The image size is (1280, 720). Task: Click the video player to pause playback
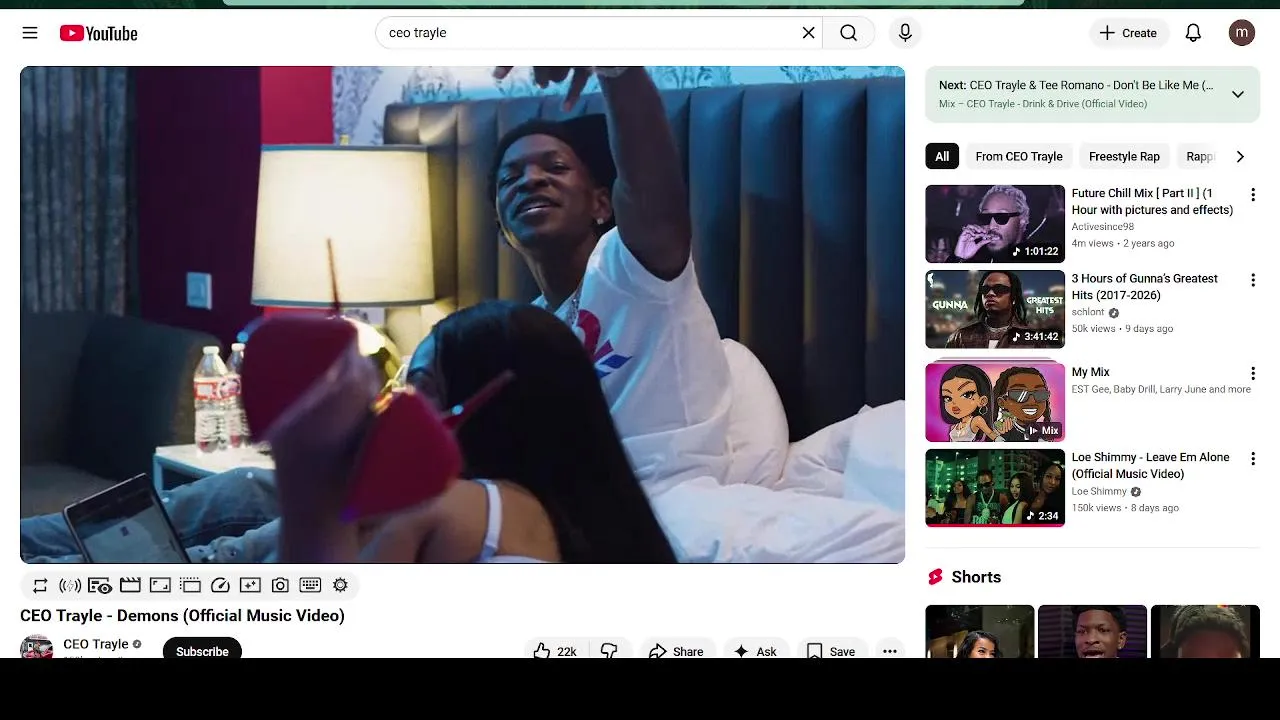click(x=462, y=315)
